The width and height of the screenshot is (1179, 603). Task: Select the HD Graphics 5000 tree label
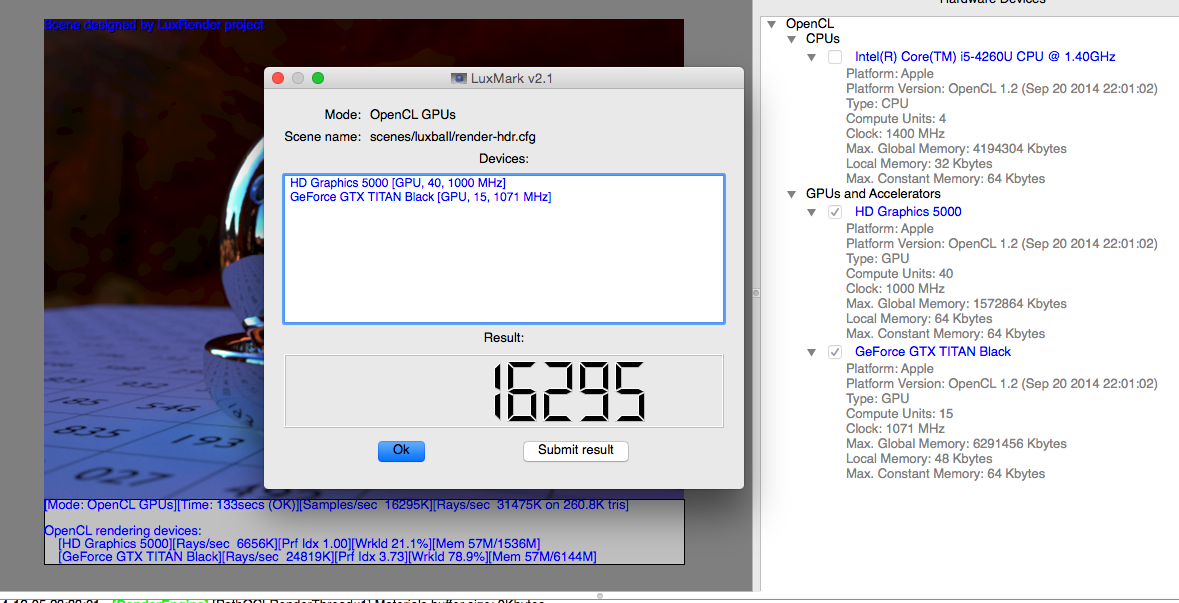[908, 211]
